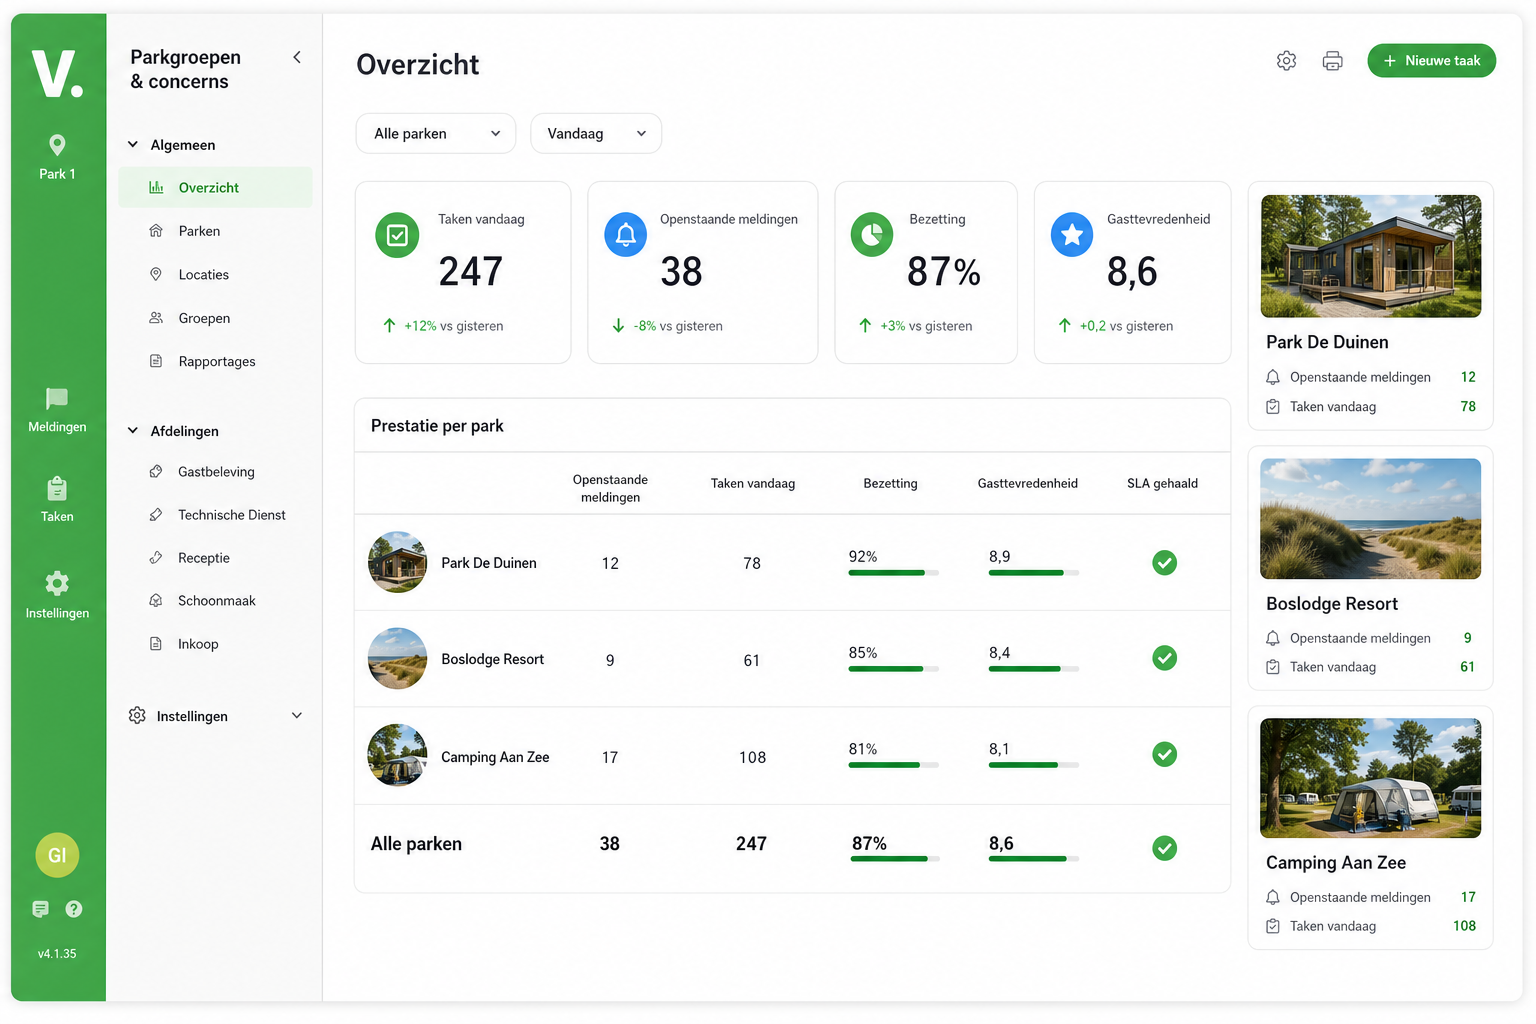The width and height of the screenshot is (1536, 1024).
Task: Collapse the Afdelingen section
Action: tap(132, 431)
